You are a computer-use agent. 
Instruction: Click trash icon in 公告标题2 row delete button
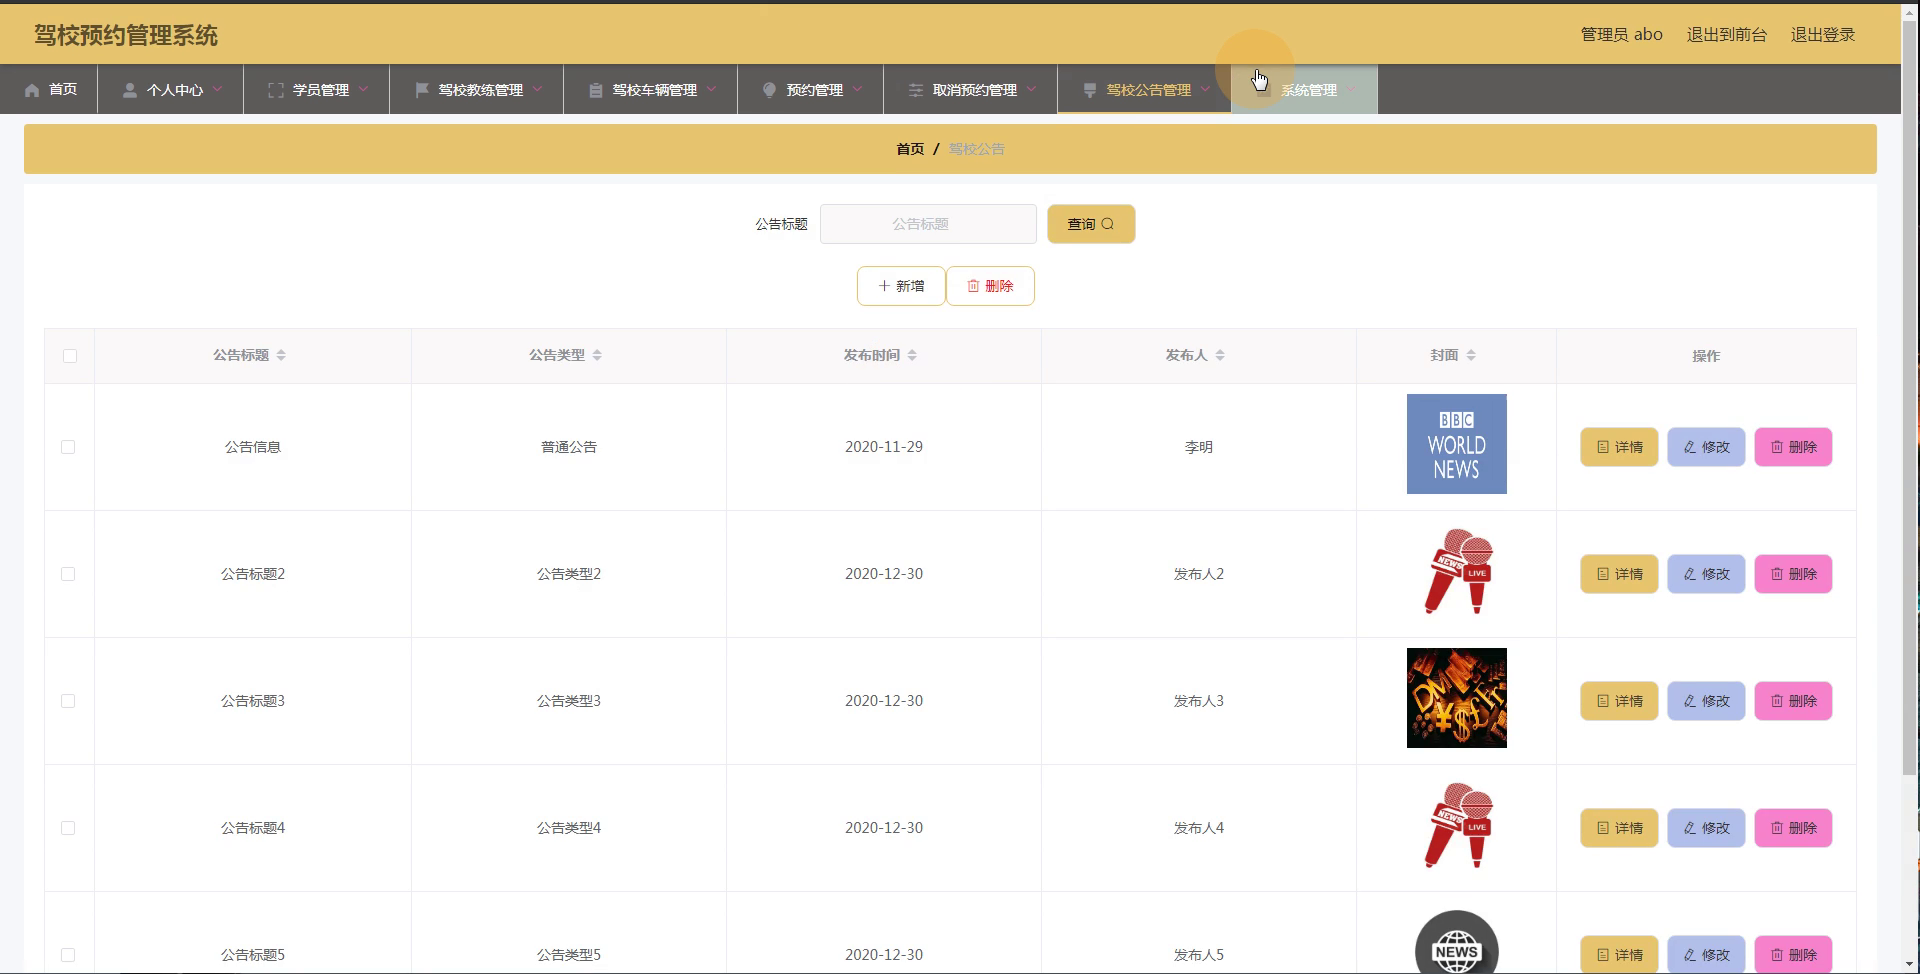[1777, 574]
